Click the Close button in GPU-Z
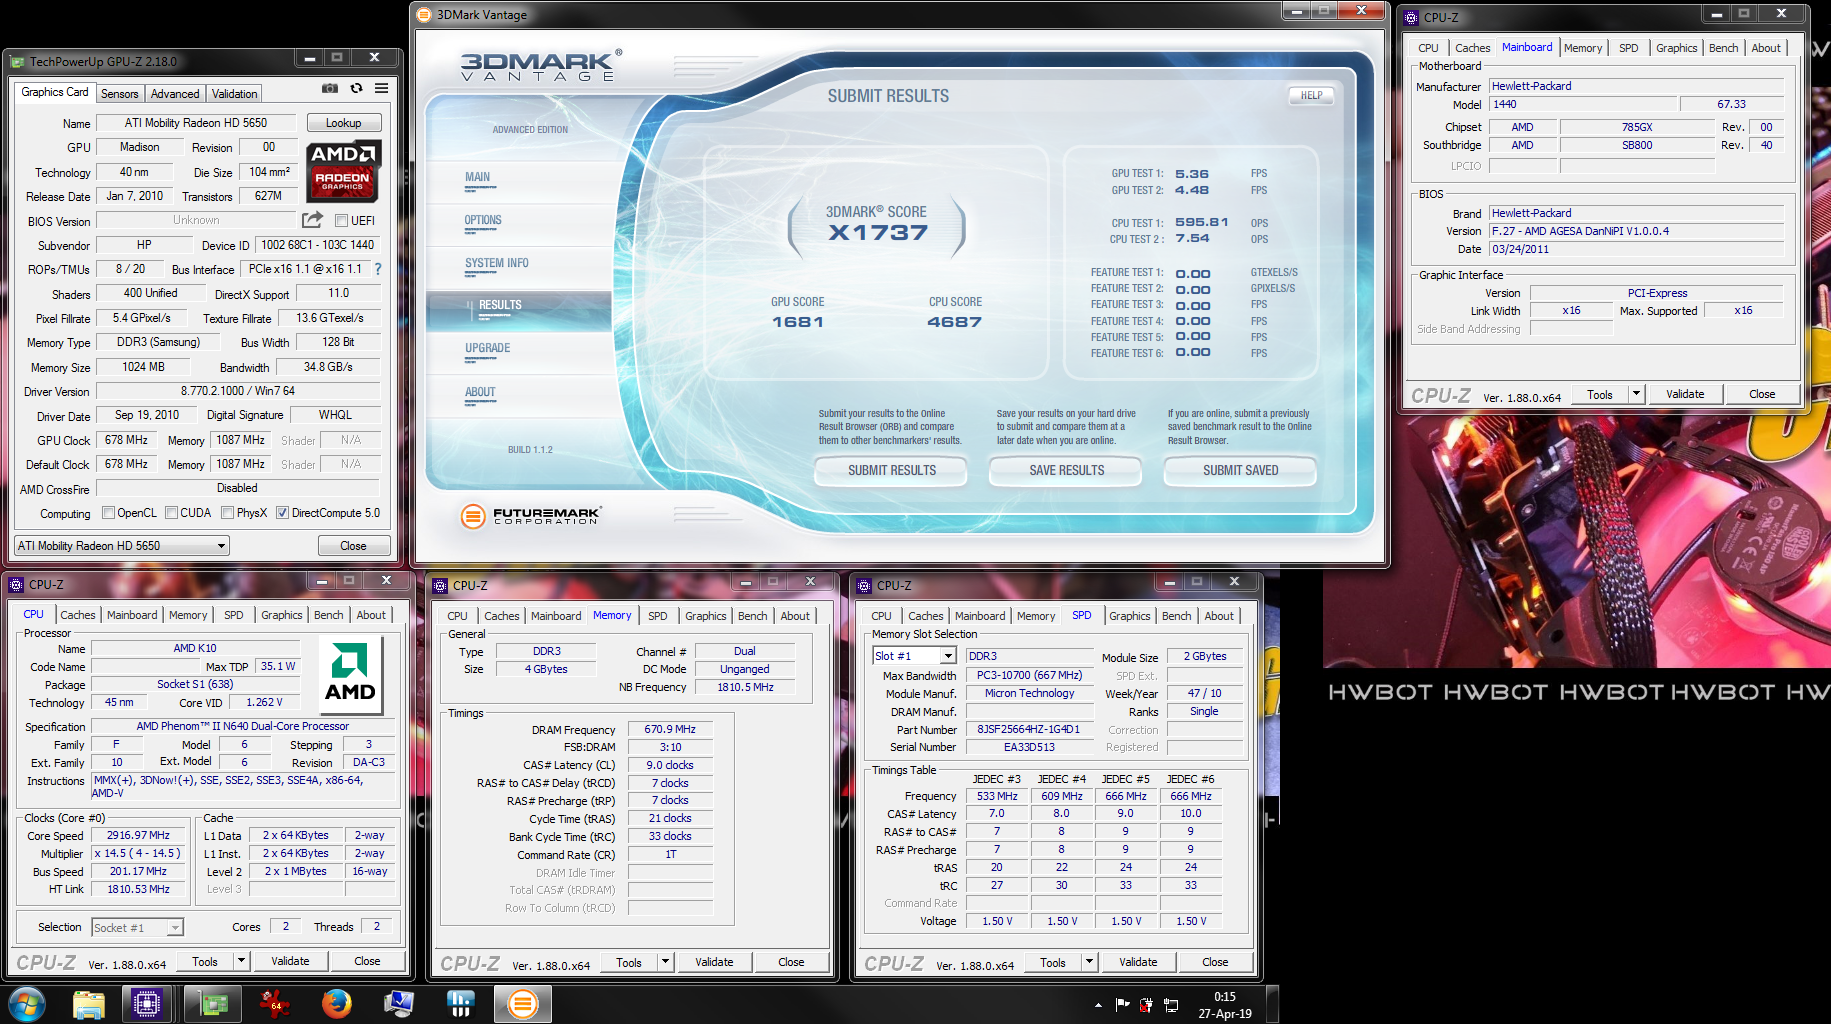The image size is (1831, 1024). coord(353,546)
